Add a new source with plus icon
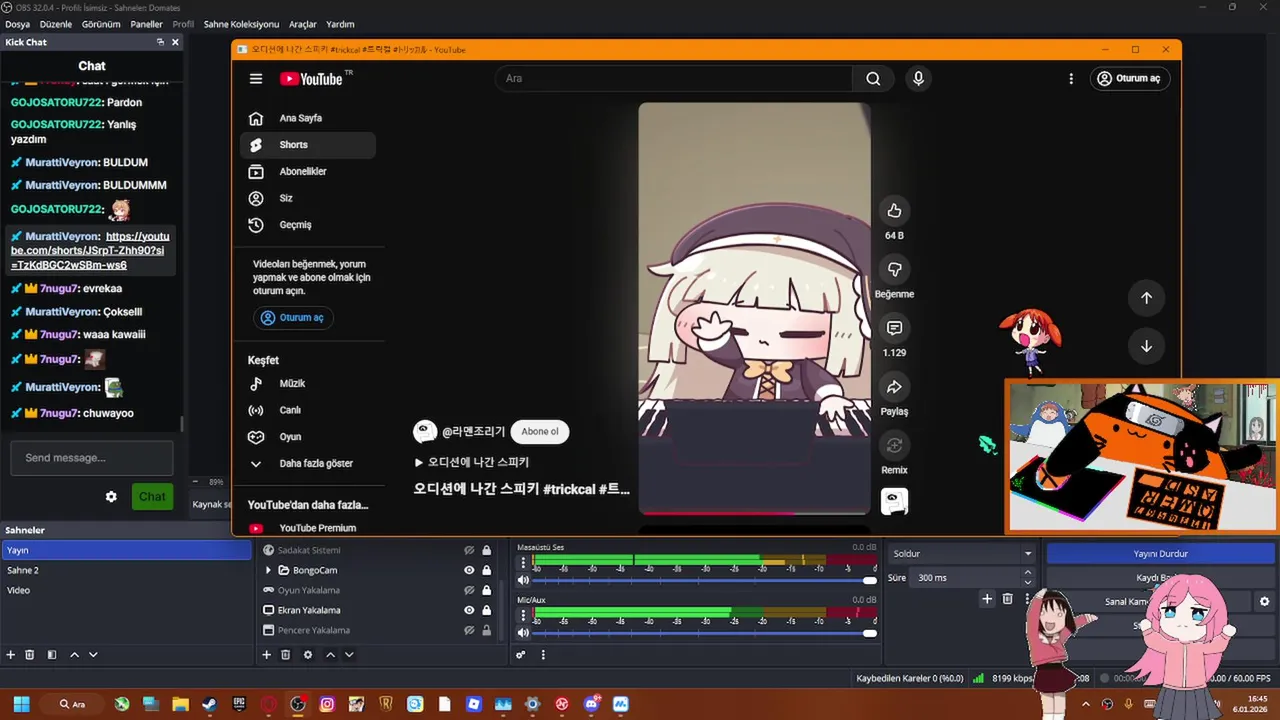This screenshot has width=1280, height=720. click(266, 655)
